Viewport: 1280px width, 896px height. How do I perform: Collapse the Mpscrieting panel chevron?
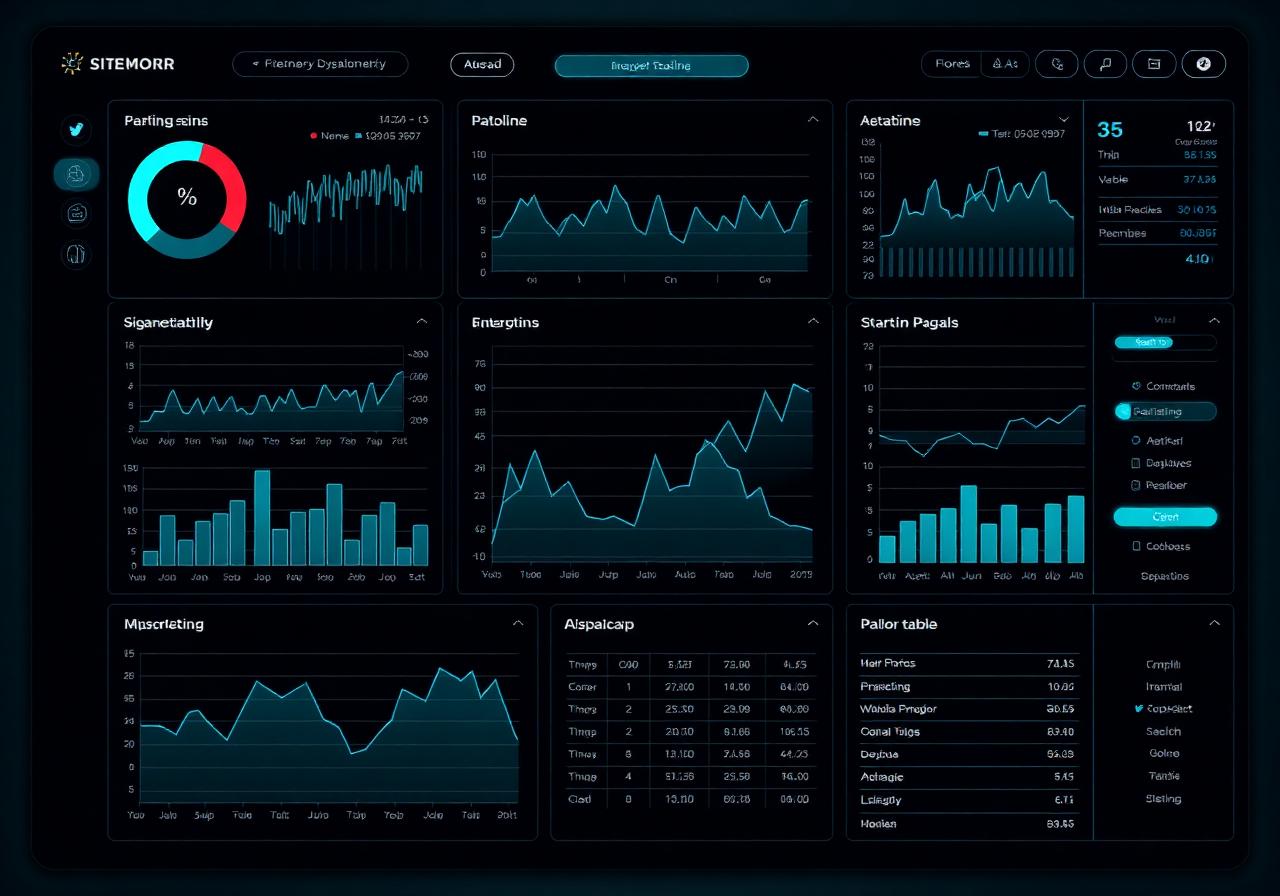518,623
